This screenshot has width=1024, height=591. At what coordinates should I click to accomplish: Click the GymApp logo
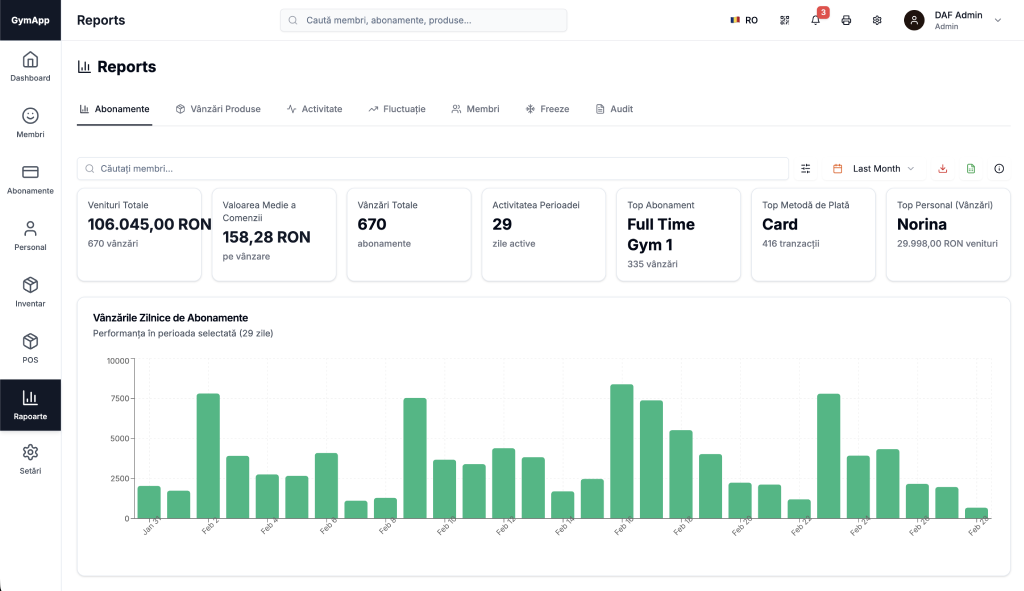coord(30,19)
